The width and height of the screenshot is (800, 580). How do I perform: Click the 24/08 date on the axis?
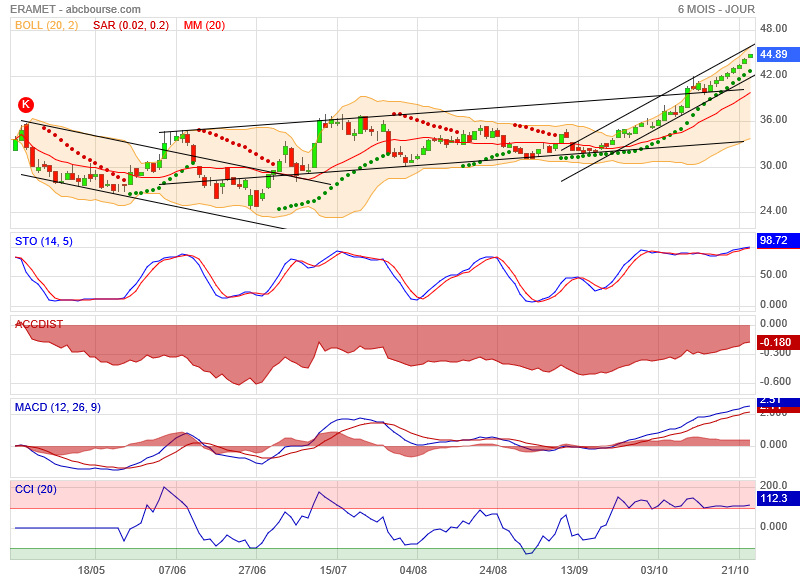493,570
